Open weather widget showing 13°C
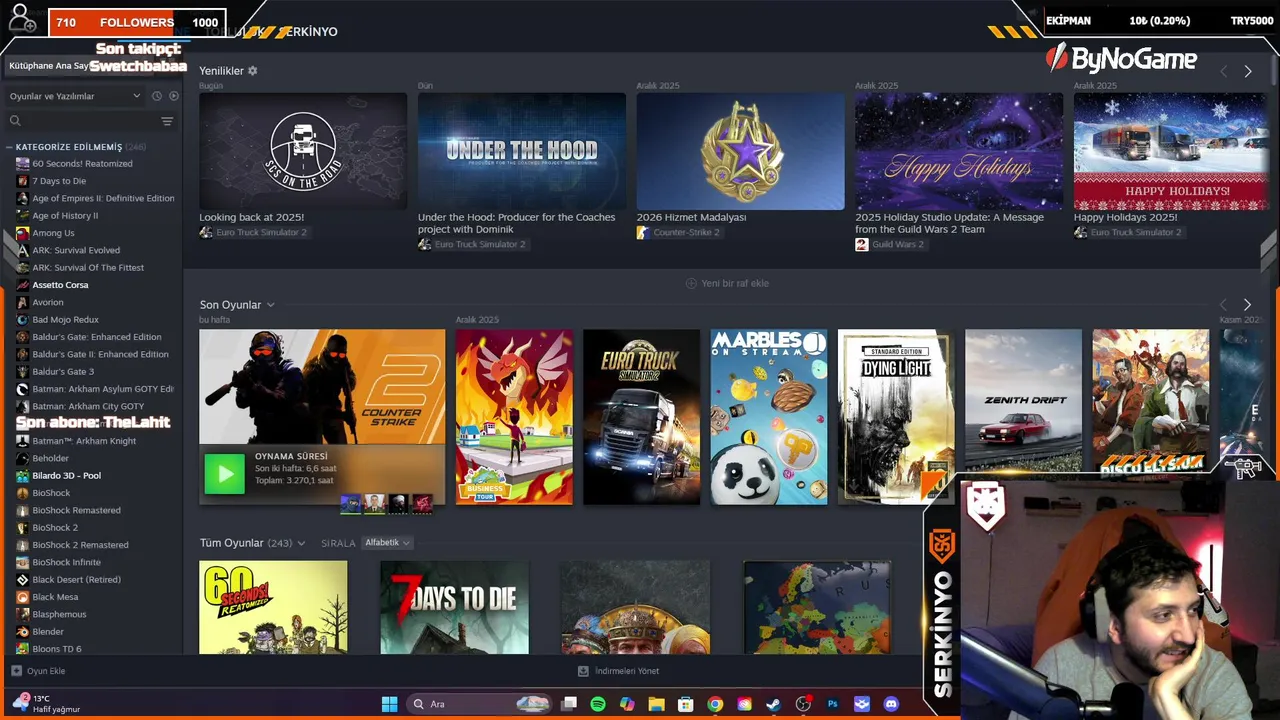Image resolution: width=1280 pixels, height=720 pixels. coord(46,704)
